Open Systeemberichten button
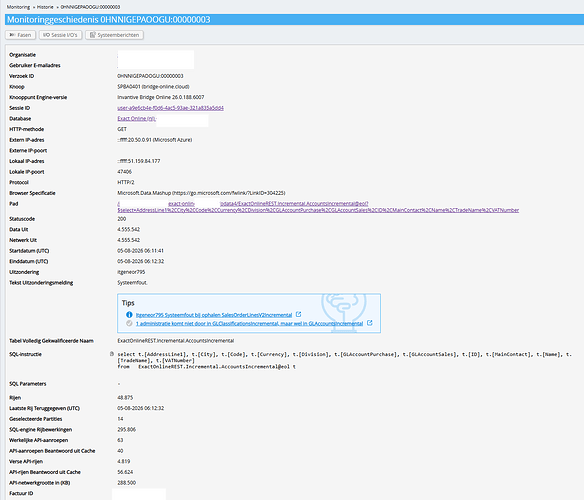This screenshot has height=500, width=584. [x=114, y=35]
